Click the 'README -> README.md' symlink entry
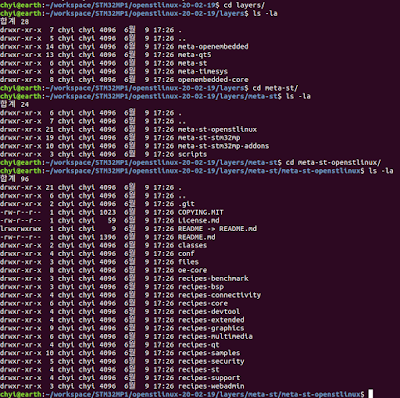This screenshot has width=400, height=398. coord(217,229)
